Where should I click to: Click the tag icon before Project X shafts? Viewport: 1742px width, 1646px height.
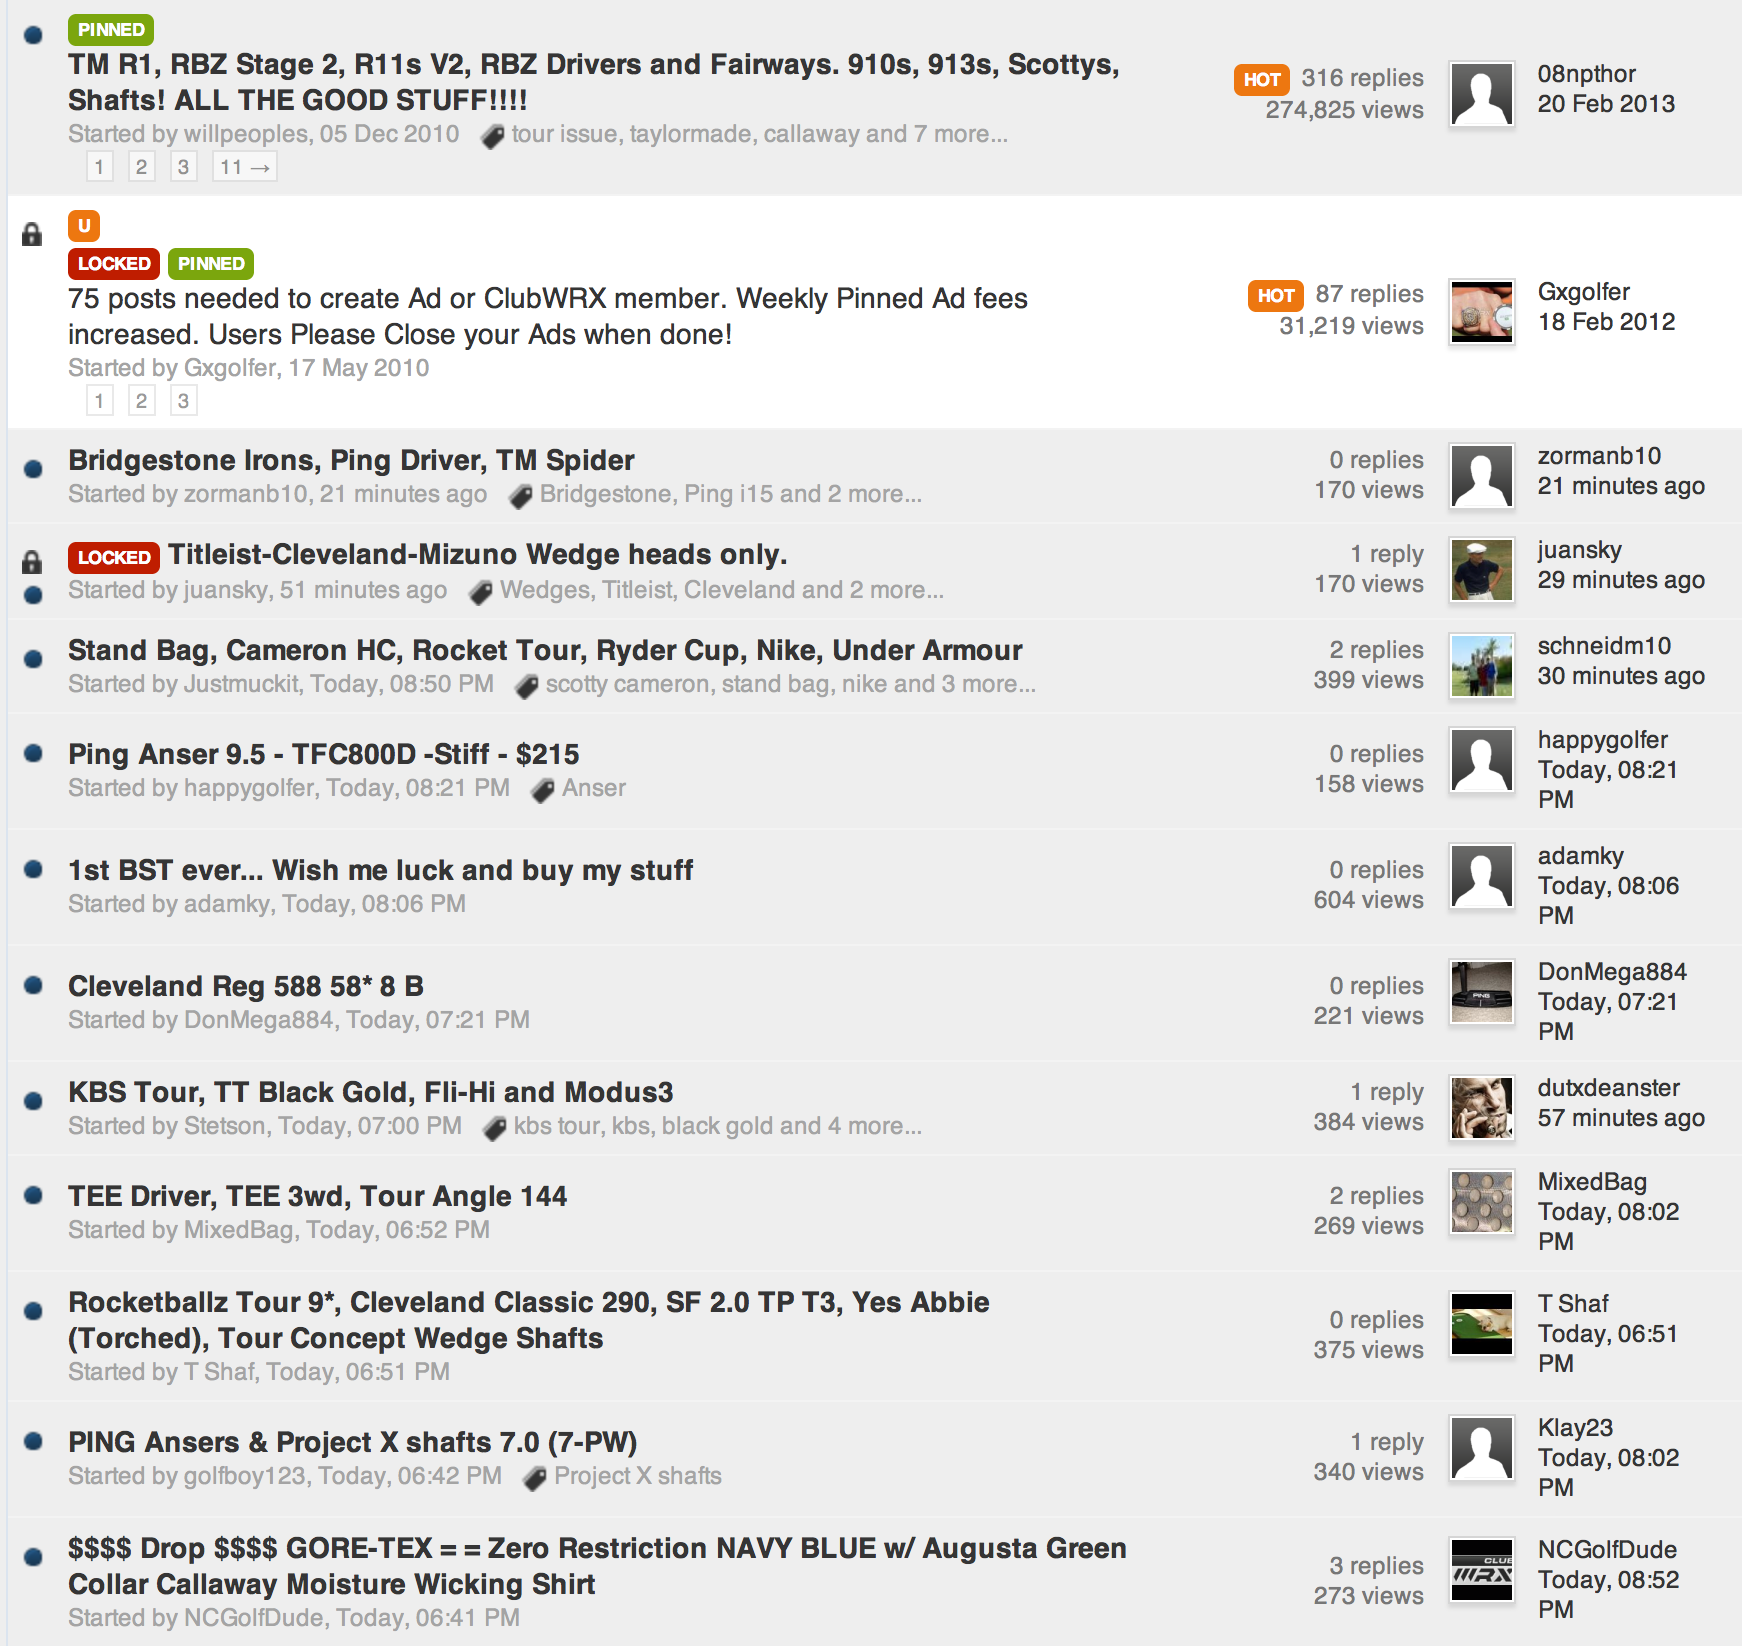pyautogui.click(x=535, y=1477)
